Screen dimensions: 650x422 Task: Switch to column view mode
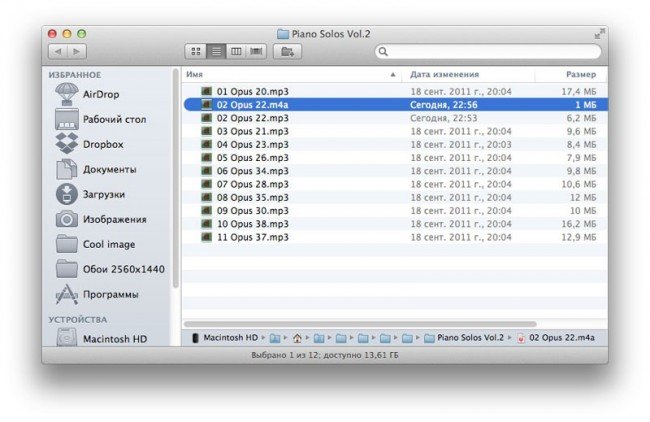coord(236,51)
